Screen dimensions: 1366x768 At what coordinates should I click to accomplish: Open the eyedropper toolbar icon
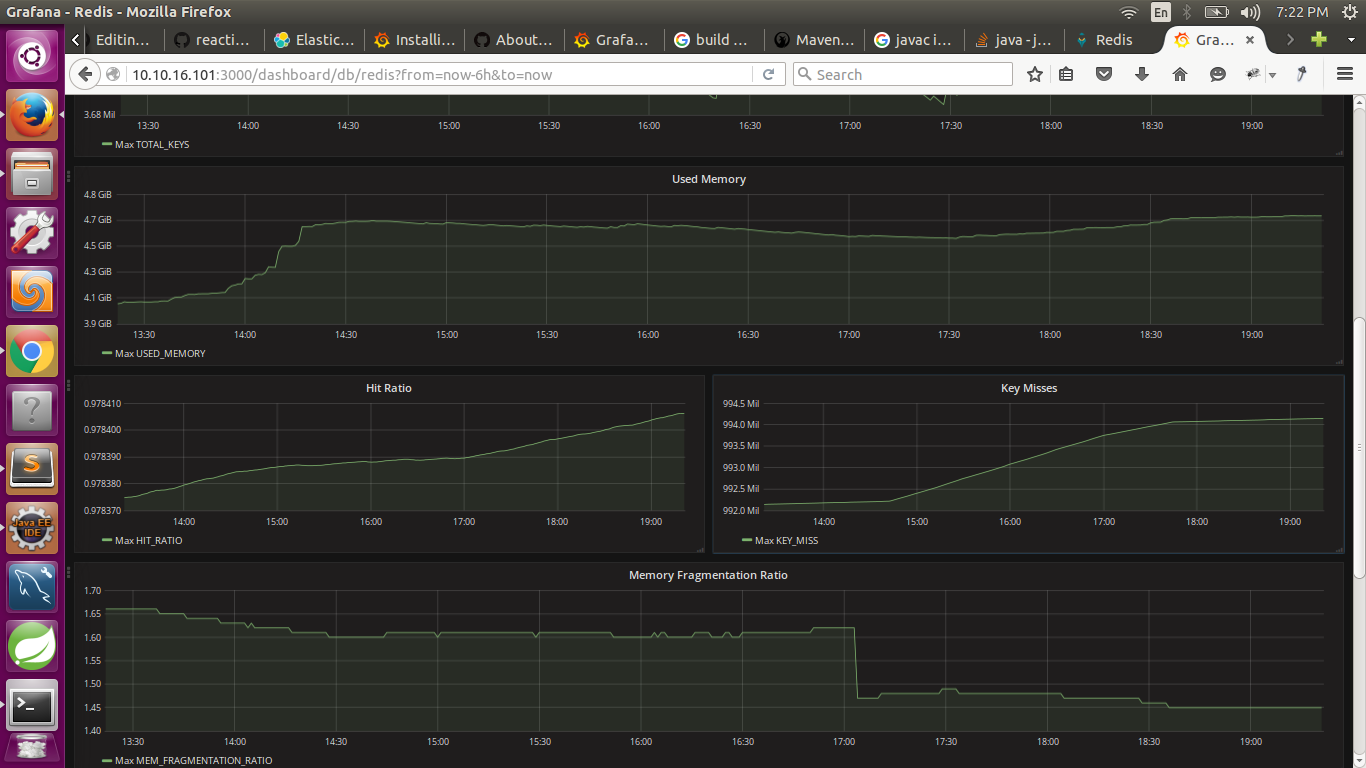click(1302, 74)
